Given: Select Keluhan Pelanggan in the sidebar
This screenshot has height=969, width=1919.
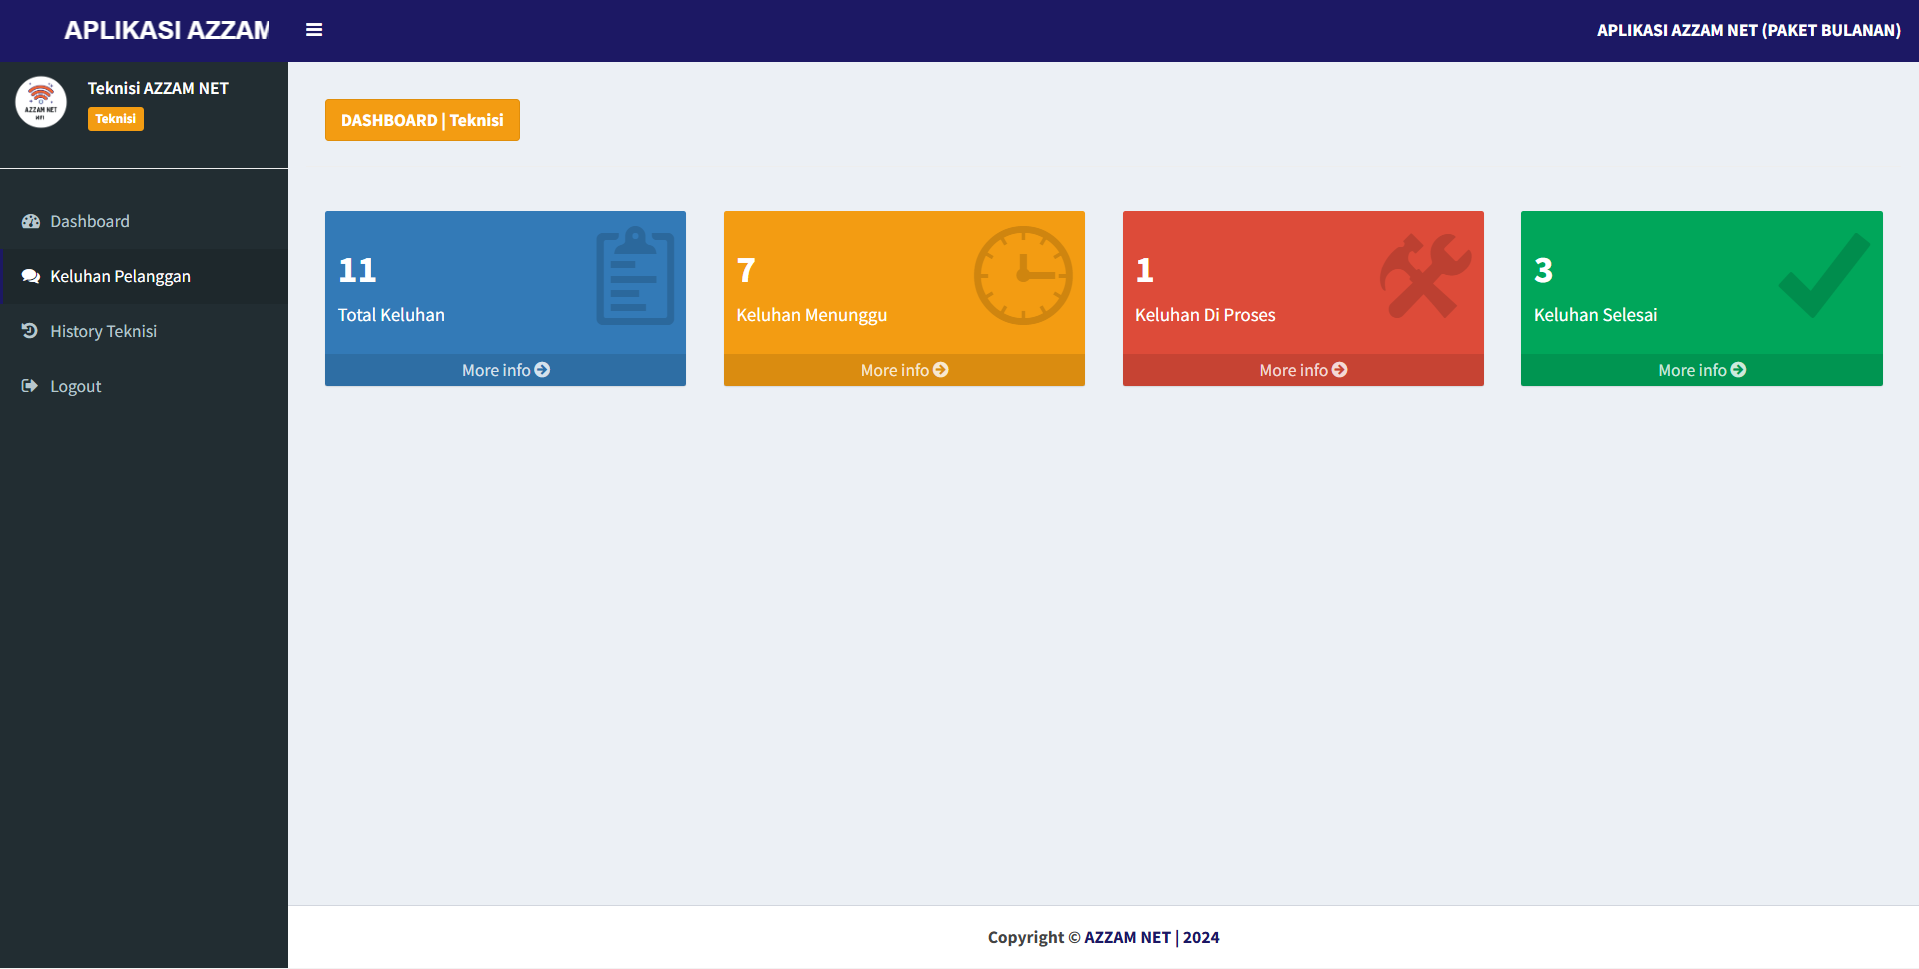Looking at the screenshot, I should click(x=120, y=276).
